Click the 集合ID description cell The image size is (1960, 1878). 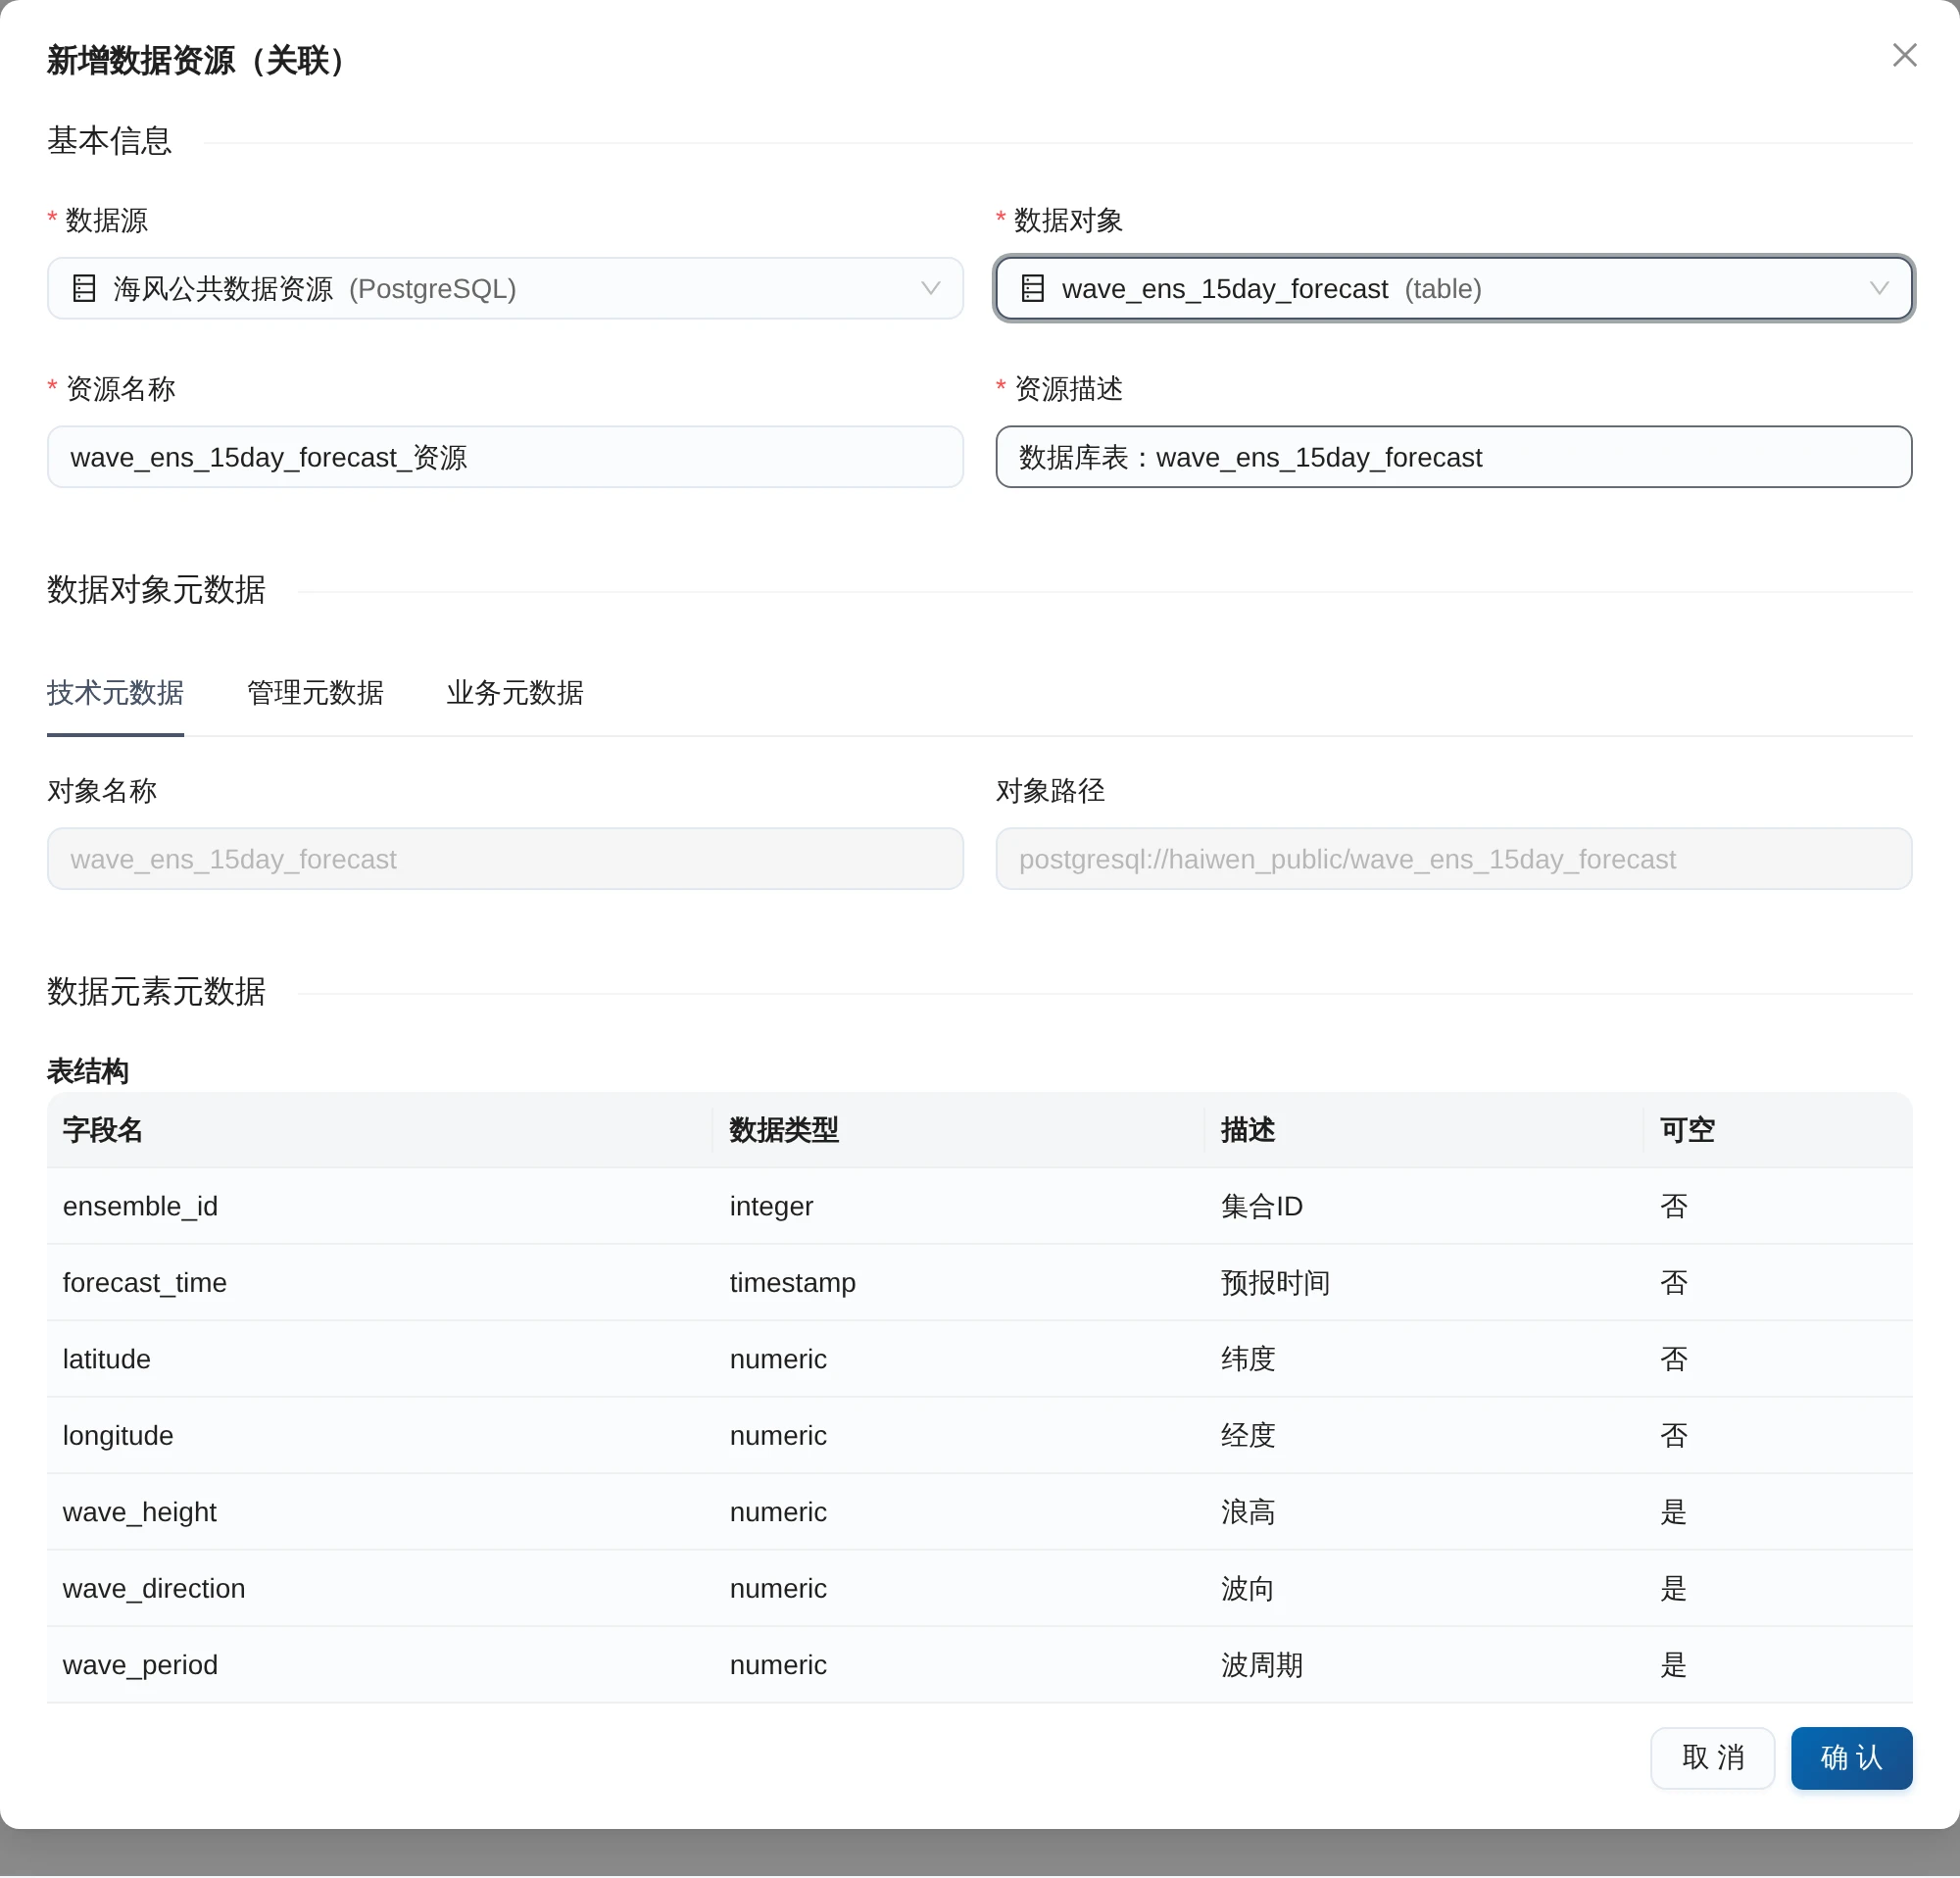(x=1424, y=1206)
